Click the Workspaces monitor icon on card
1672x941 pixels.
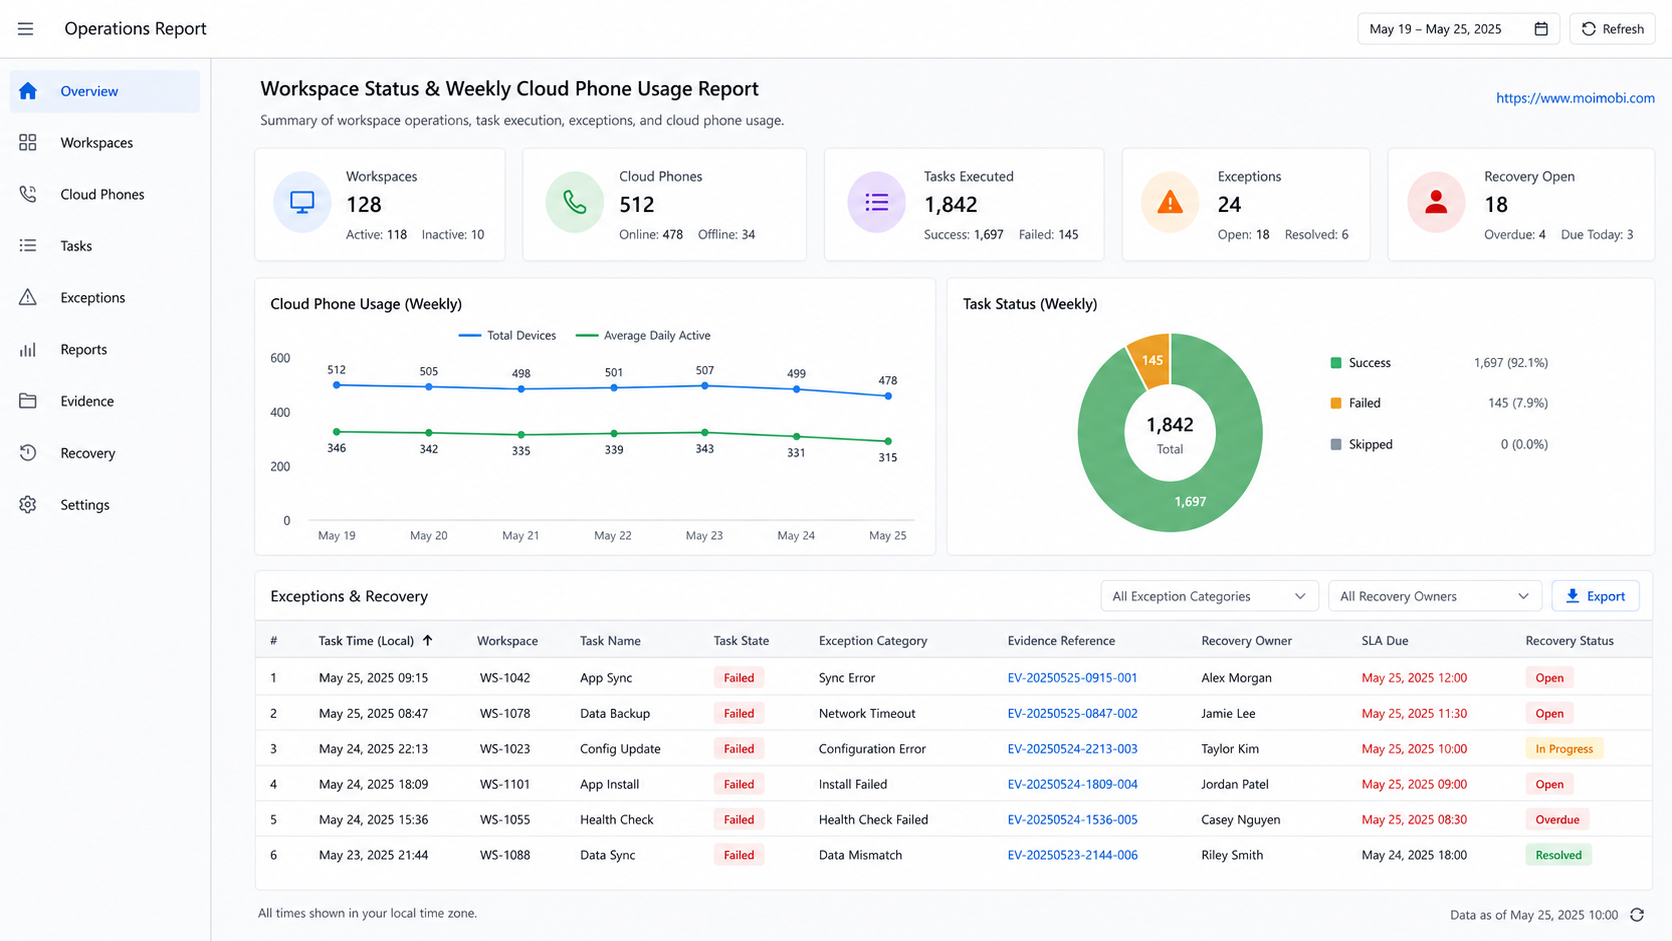pyautogui.click(x=302, y=203)
